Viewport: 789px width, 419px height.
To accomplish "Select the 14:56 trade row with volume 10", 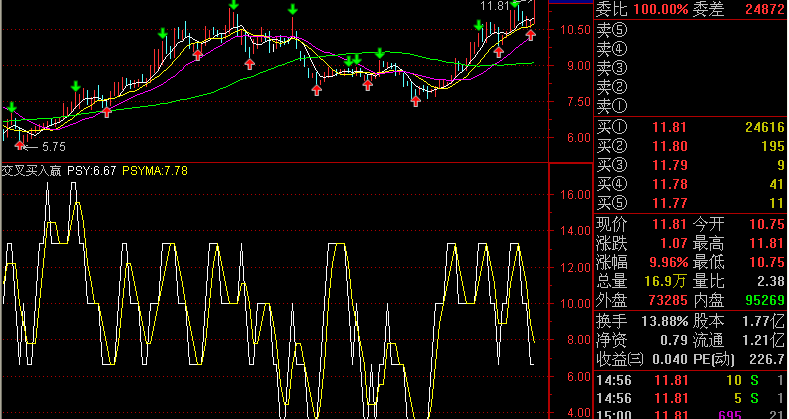I will coord(690,380).
